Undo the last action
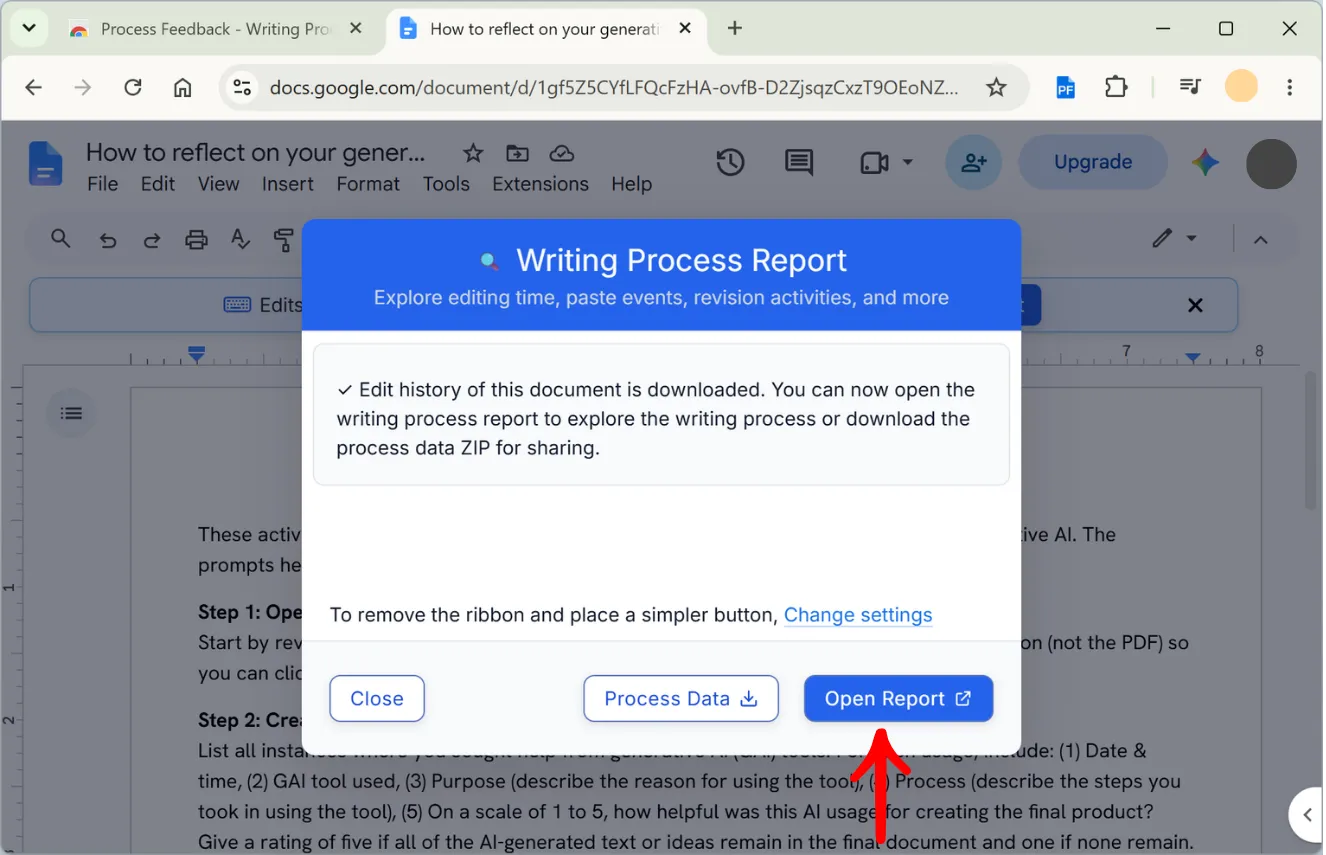Viewport: 1326px width, 855px height. pyautogui.click(x=108, y=240)
